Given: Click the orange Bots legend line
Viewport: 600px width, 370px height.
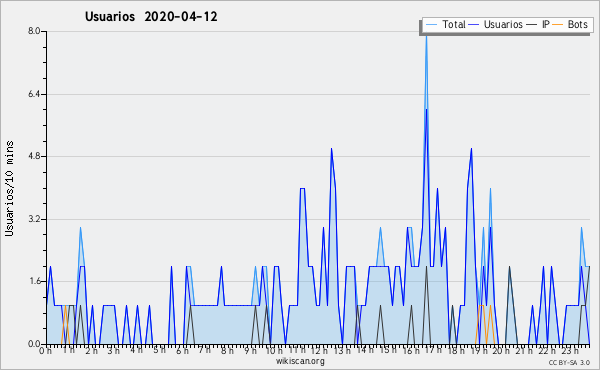Looking at the screenshot, I should (558, 24).
